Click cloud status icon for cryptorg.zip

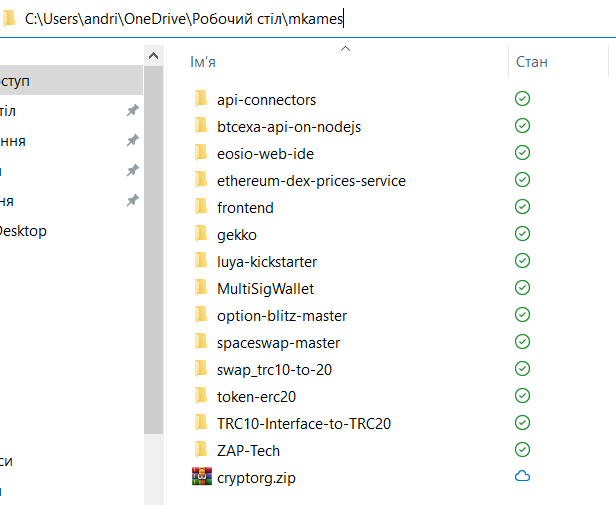click(x=522, y=476)
